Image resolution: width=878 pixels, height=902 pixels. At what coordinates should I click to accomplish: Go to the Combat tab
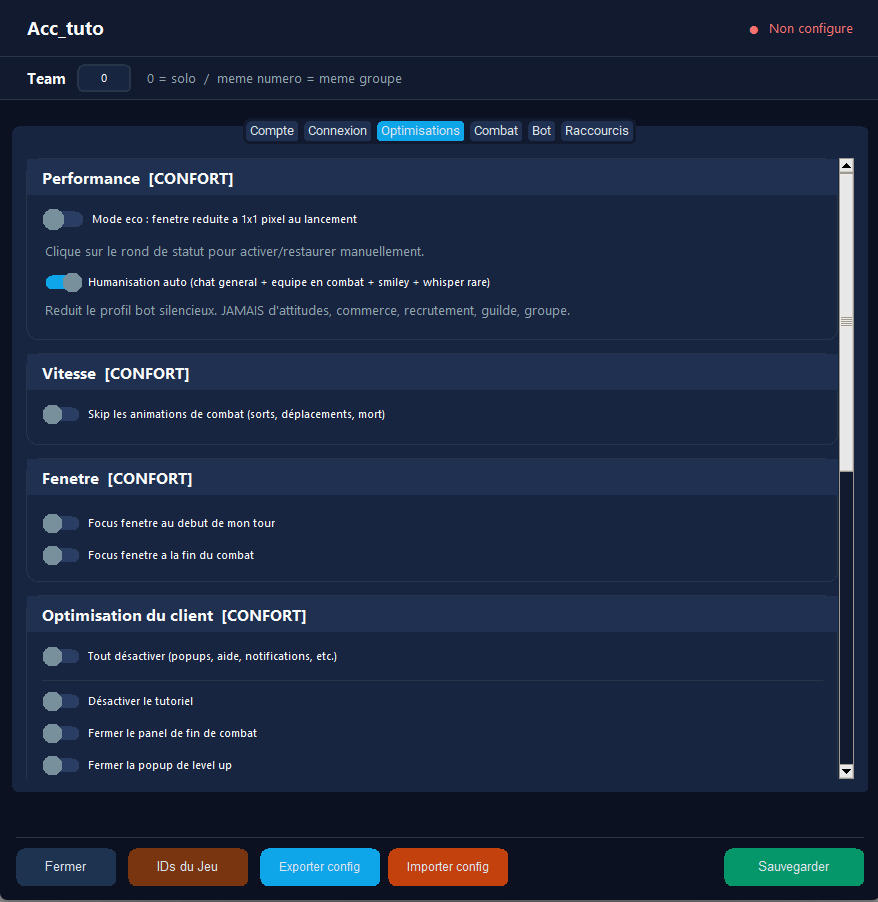coord(496,131)
